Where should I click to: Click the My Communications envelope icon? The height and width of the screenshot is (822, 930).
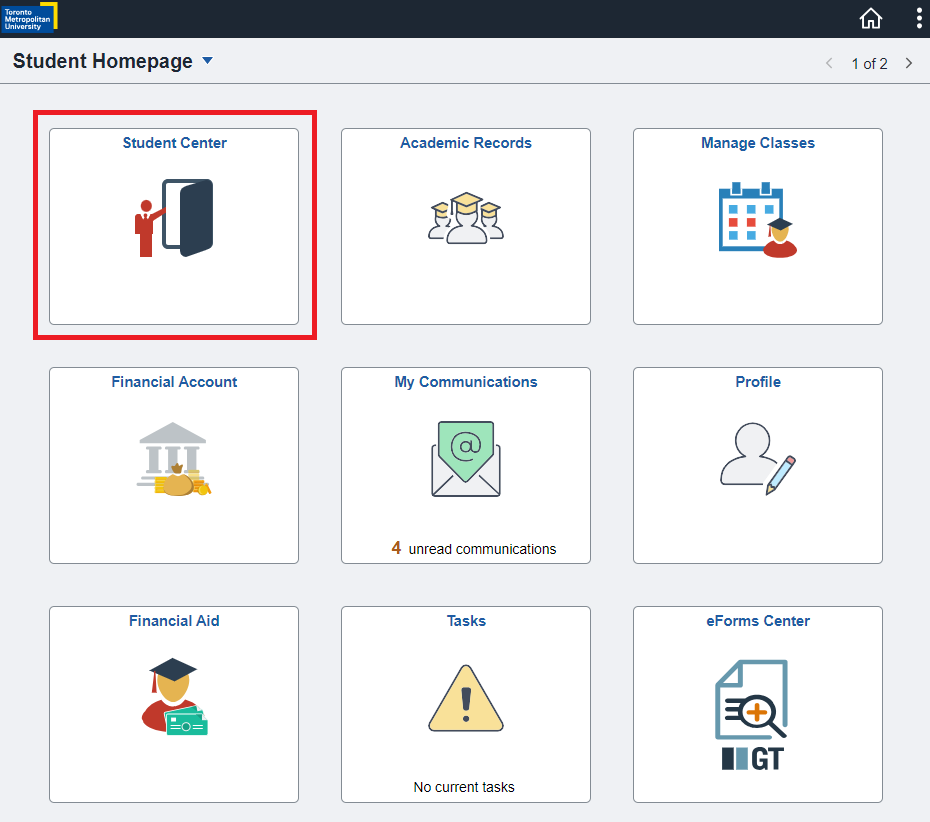[x=466, y=458]
